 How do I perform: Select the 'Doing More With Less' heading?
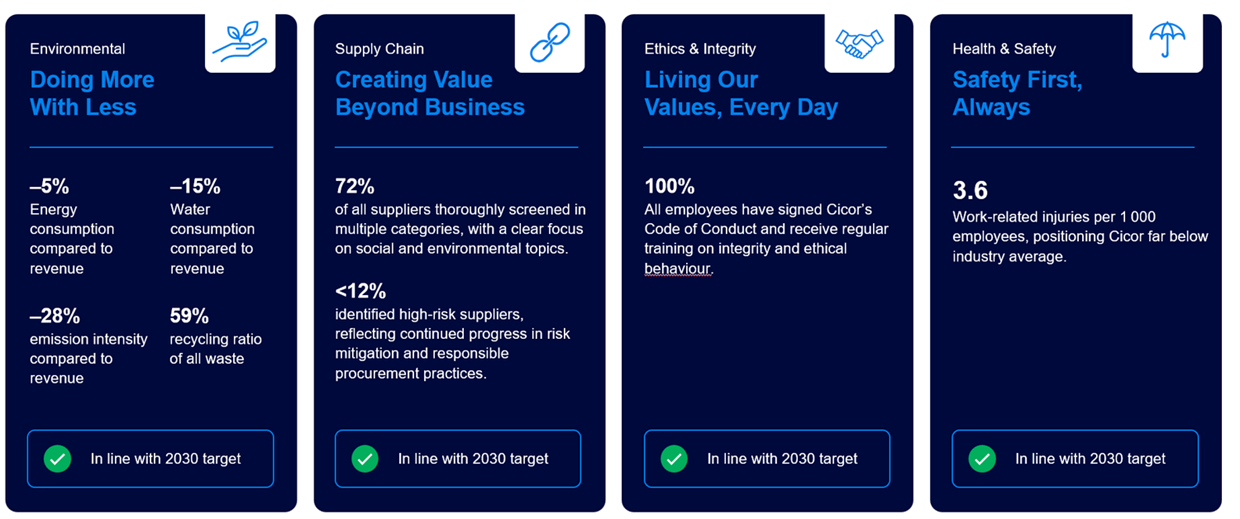point(92,93)
